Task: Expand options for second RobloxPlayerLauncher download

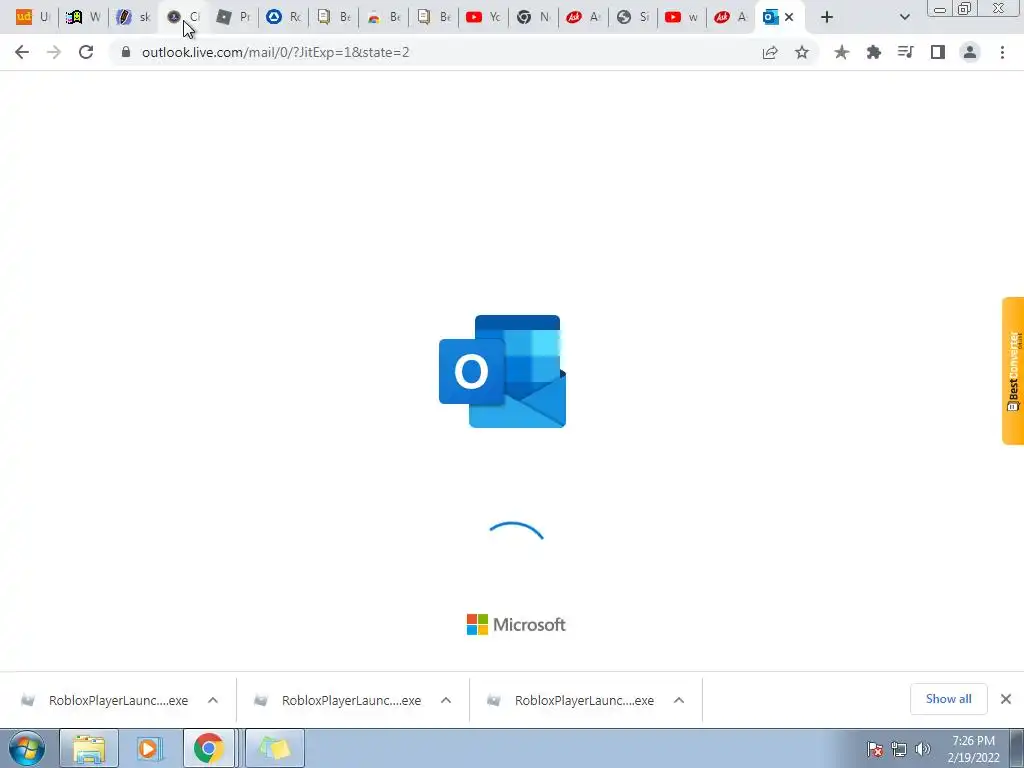Action: point(446,700)
